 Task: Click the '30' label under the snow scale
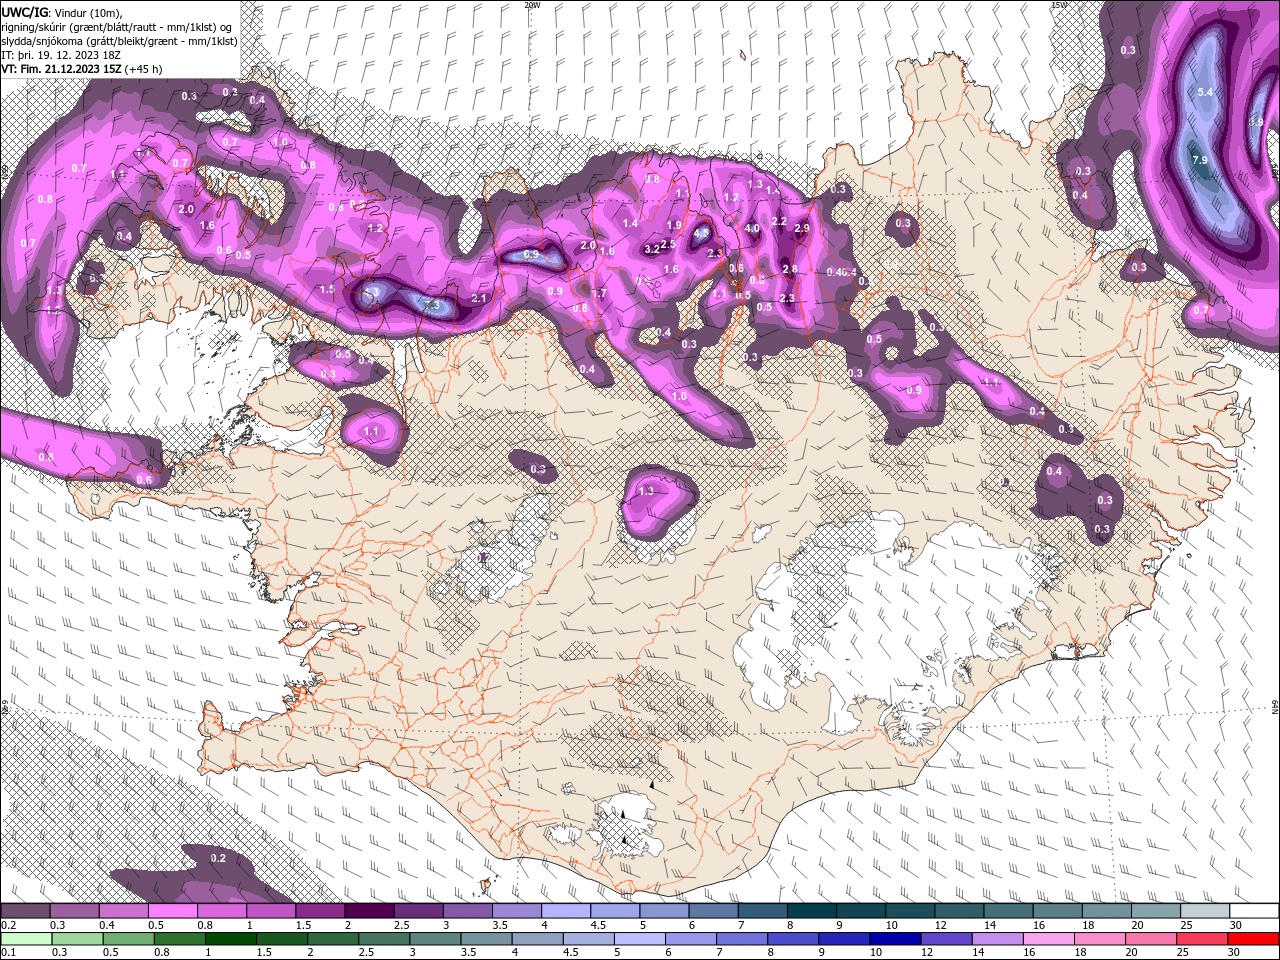click(1235, 925)
